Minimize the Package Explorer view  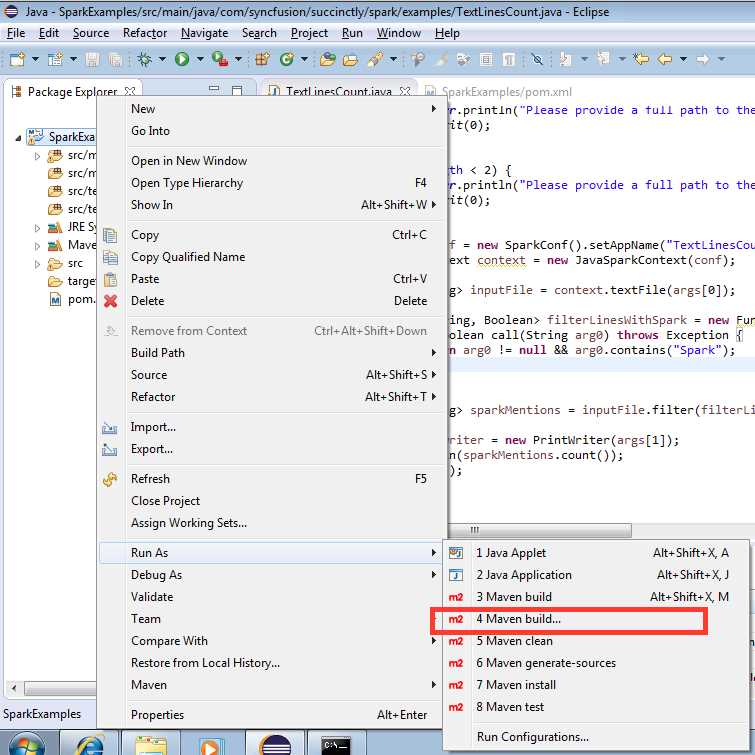[214, 89]
